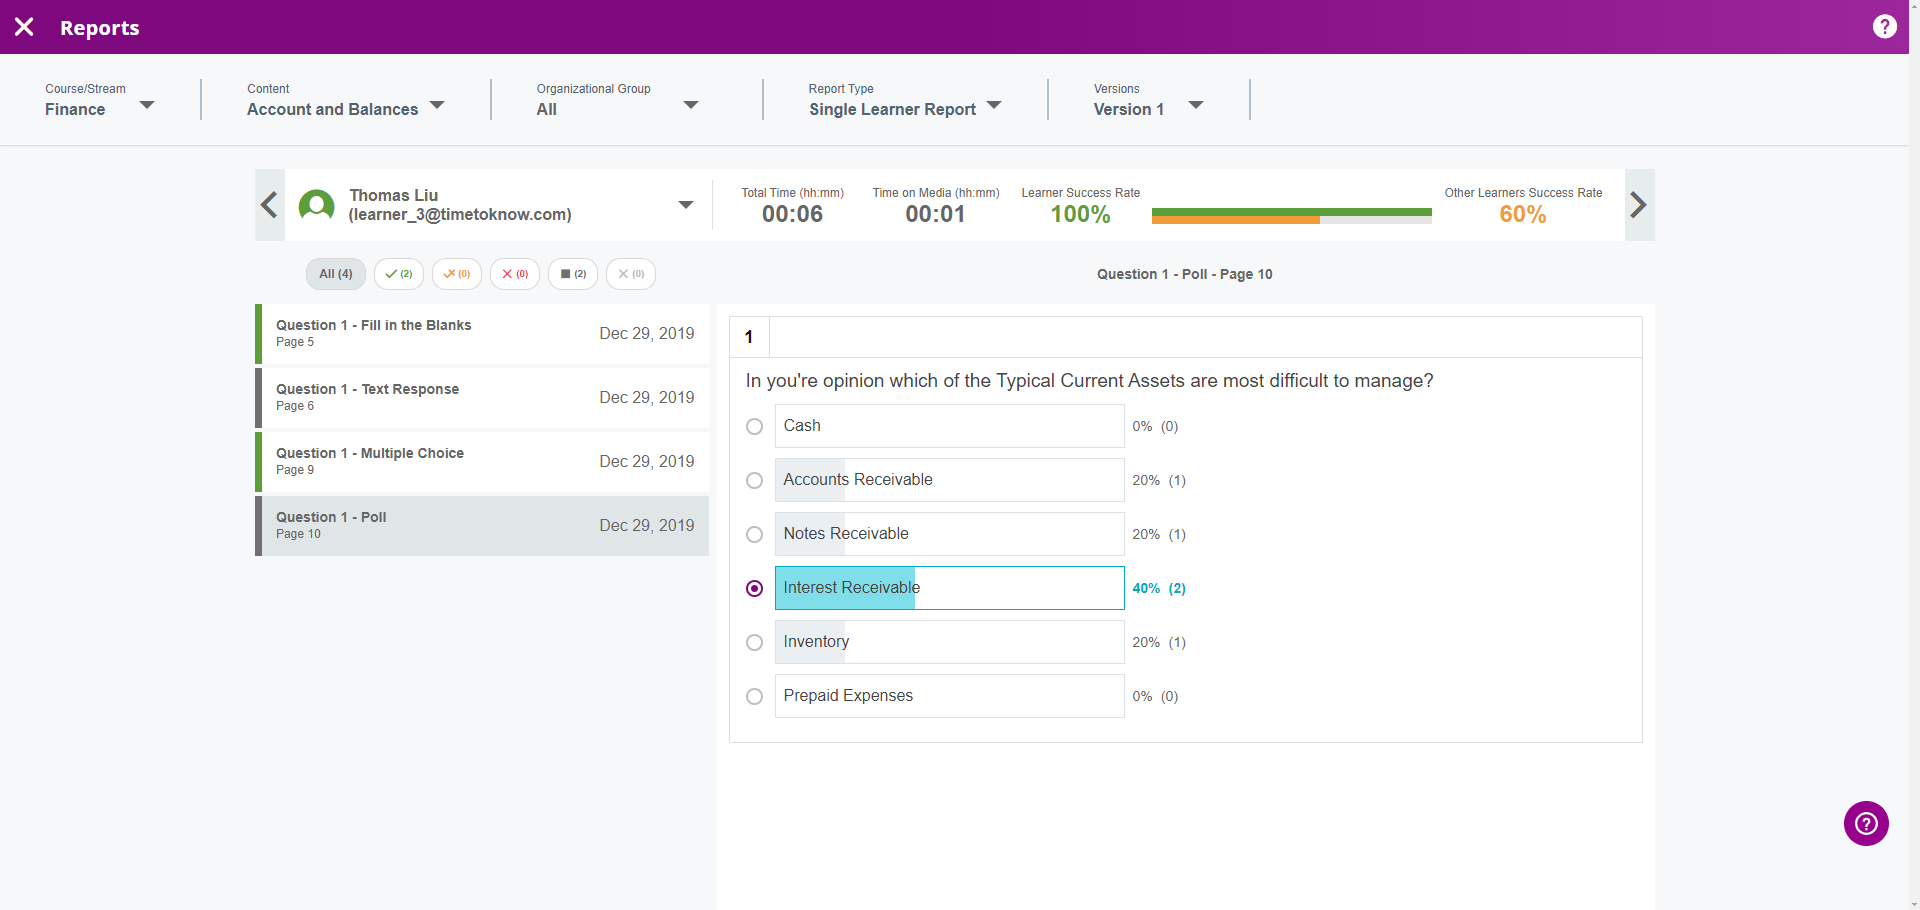Viewport: 1920px width, 910px height.
Task: Open the Thomas Liu learner selector dropdown
Action: [686, 205]
